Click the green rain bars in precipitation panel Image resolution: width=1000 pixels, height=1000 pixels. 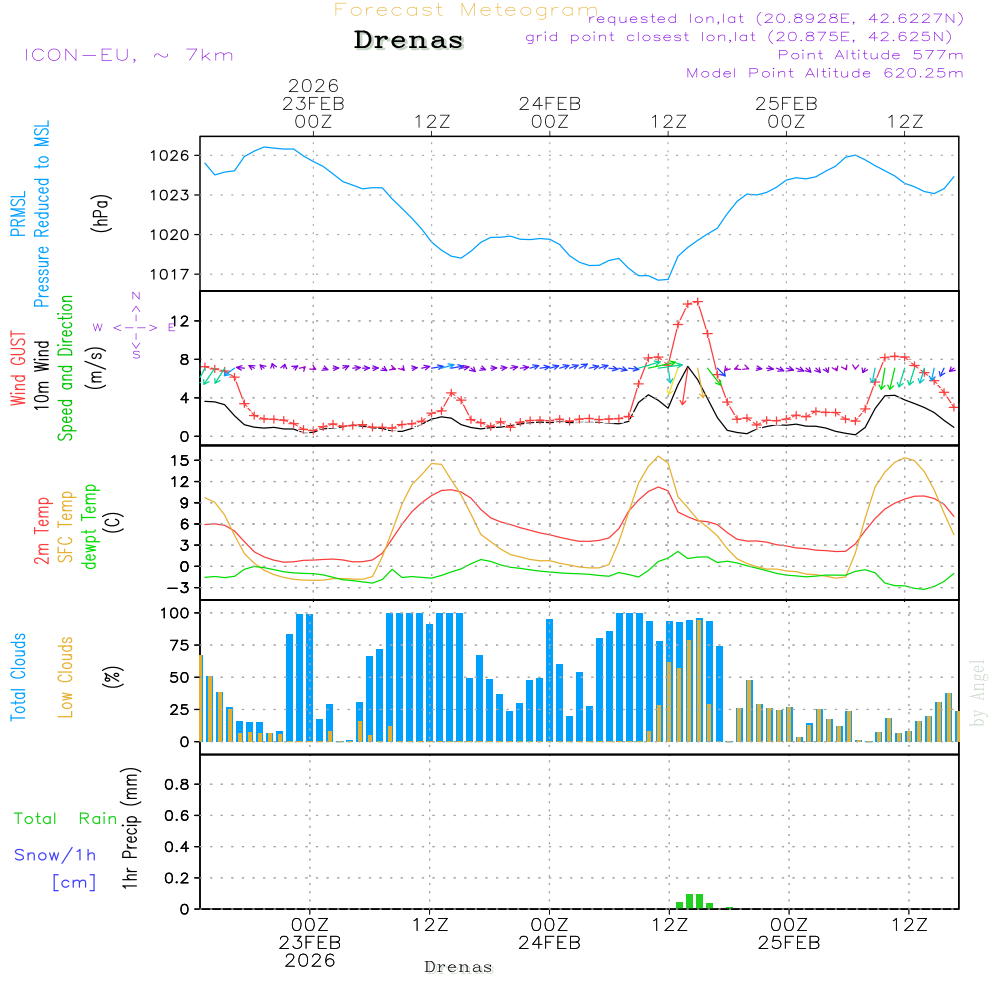pyautogui.click(x=693, y=900)
